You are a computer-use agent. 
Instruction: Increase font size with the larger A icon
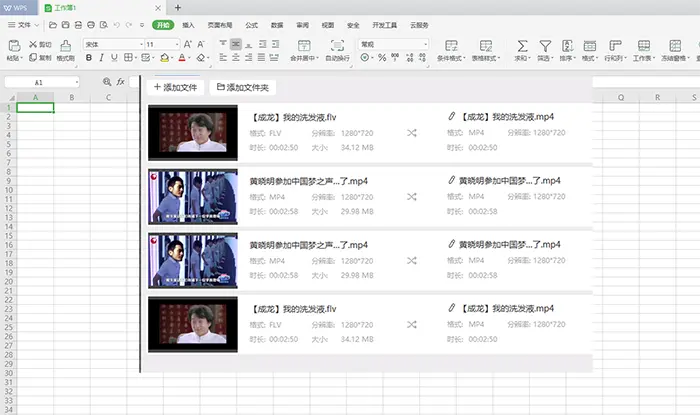(x=188, y=44)
